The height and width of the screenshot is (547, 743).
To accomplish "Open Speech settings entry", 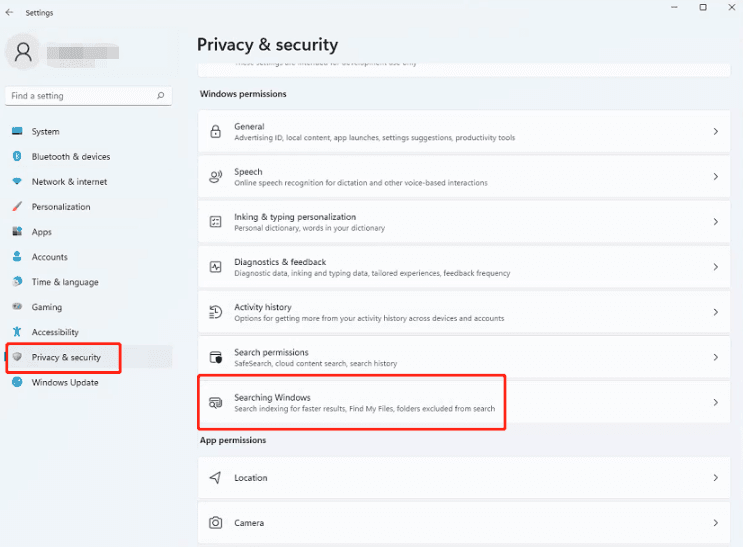I will pos(464,176).
